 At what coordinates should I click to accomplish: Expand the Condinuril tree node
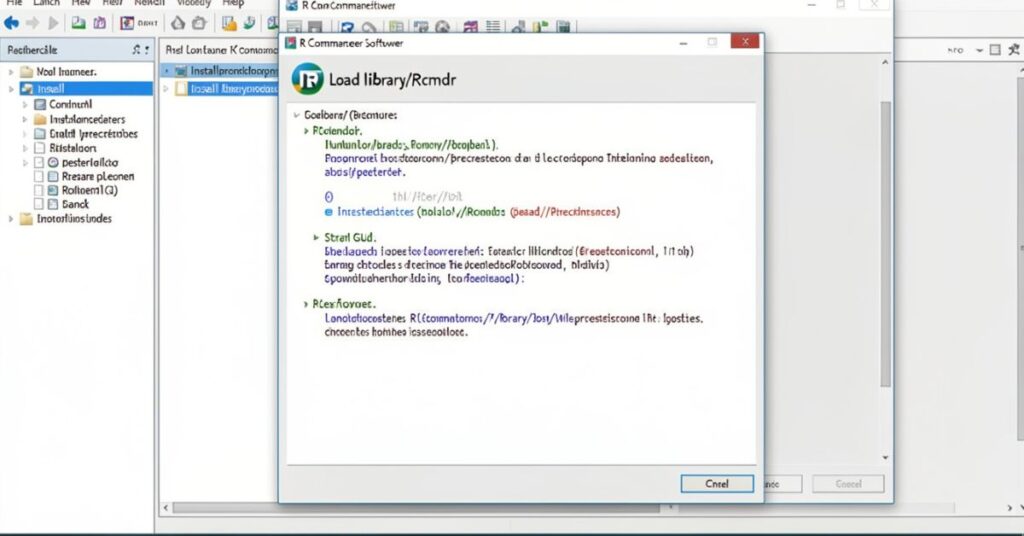pyautogui.click(x=25, y=104)
